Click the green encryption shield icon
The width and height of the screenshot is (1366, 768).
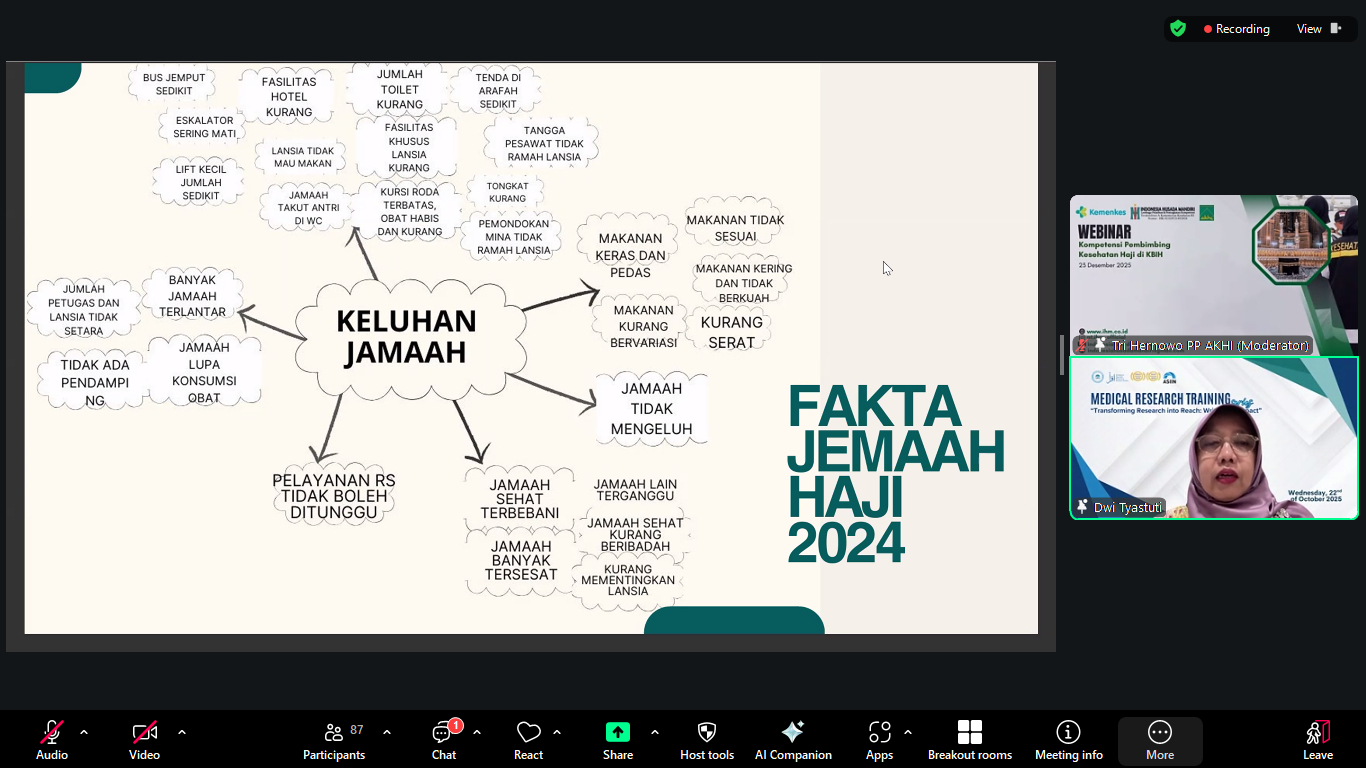pos(1178,29)
